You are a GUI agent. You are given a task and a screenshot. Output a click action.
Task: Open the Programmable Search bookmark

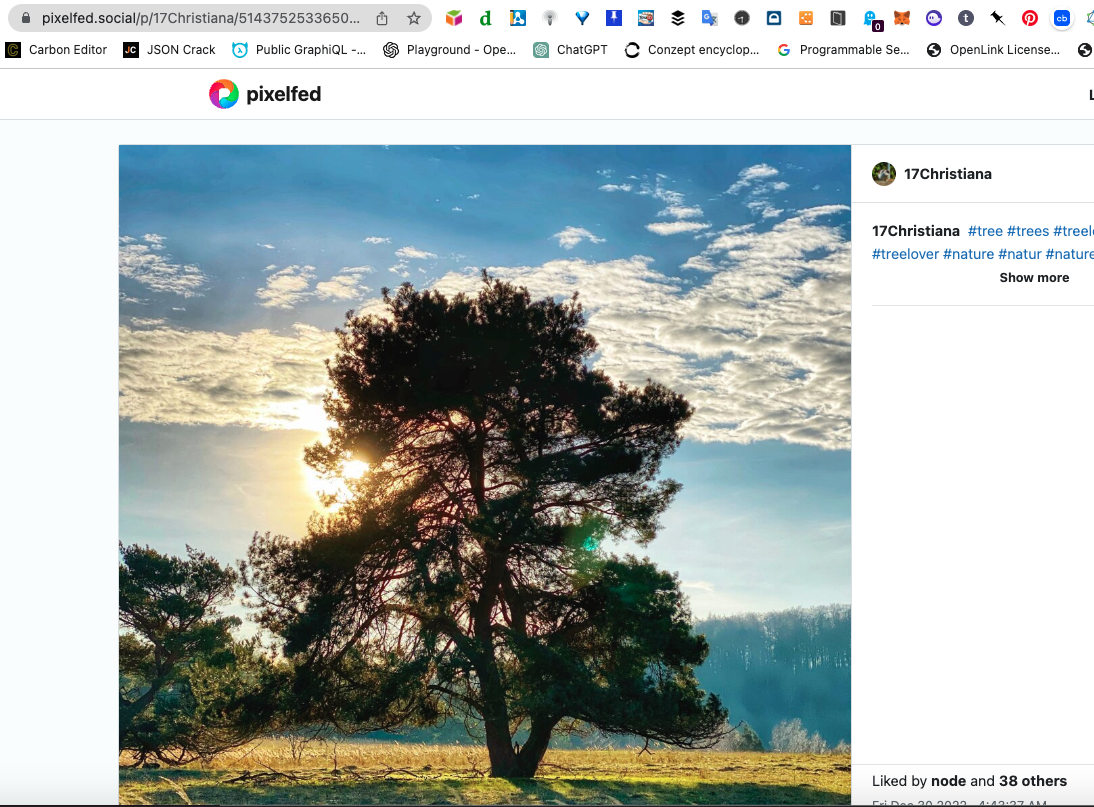(843, 50)
